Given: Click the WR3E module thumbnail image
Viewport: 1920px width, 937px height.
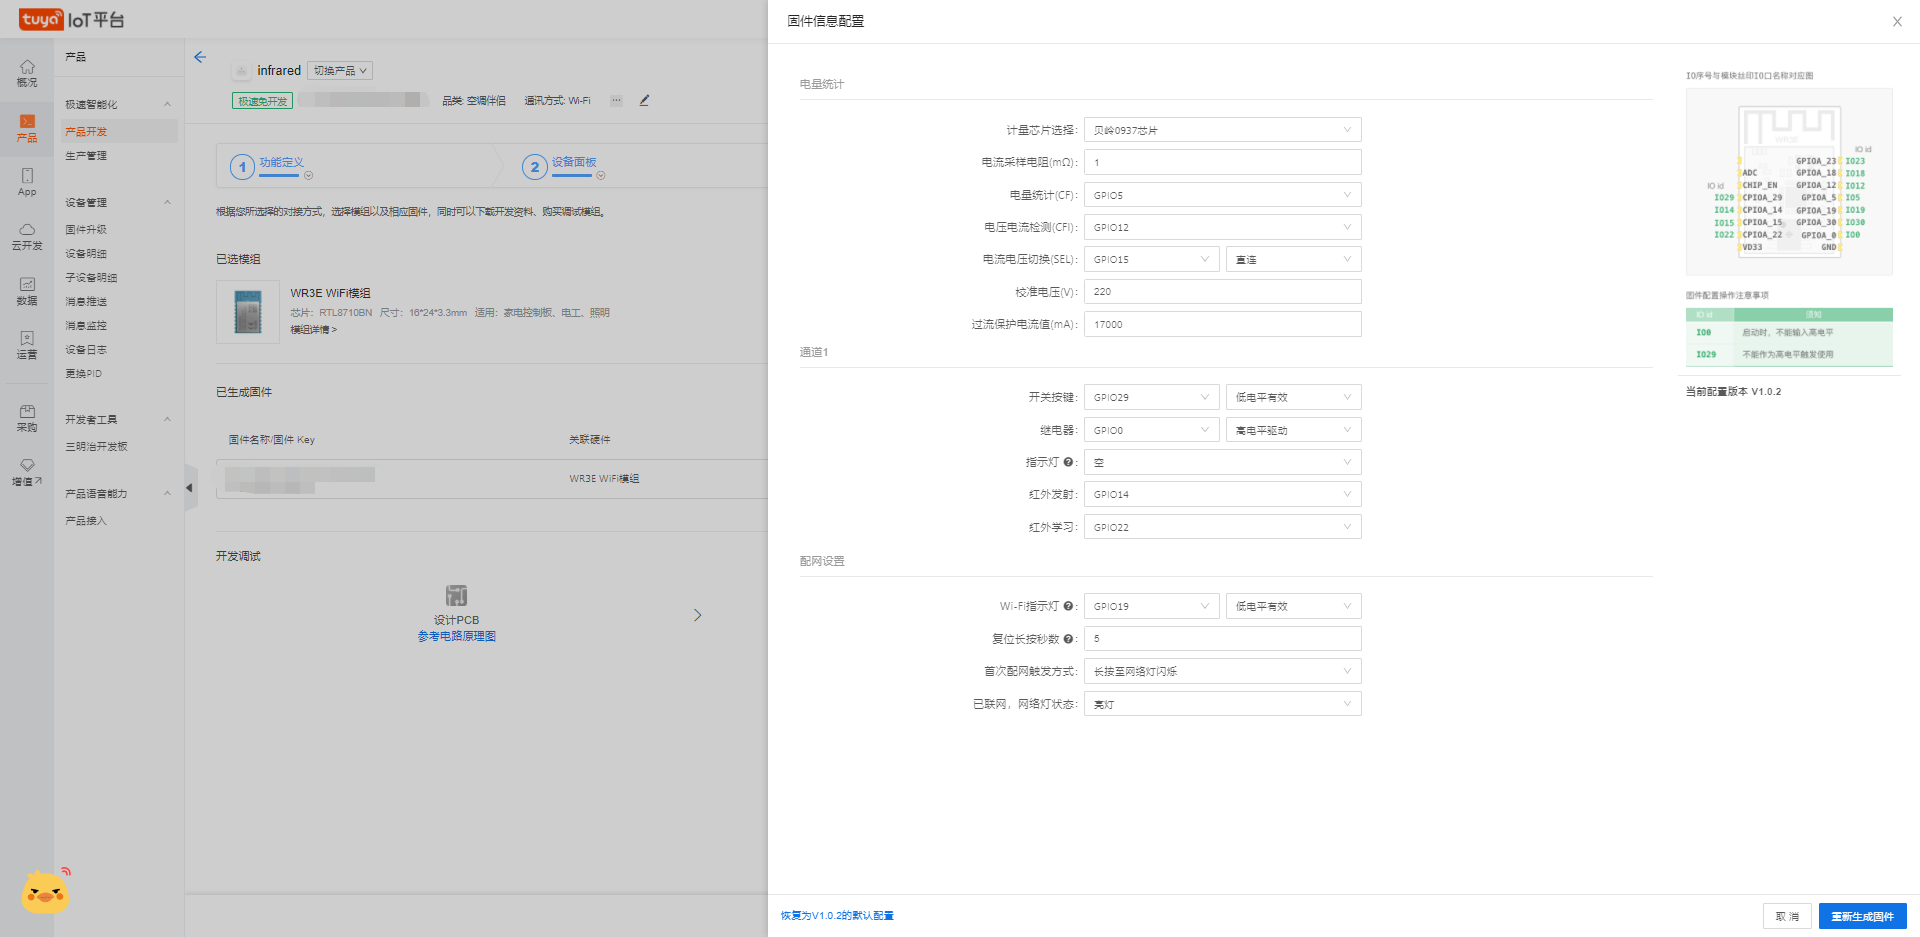Looking at the screenshot, I should (x=248, y=312).
